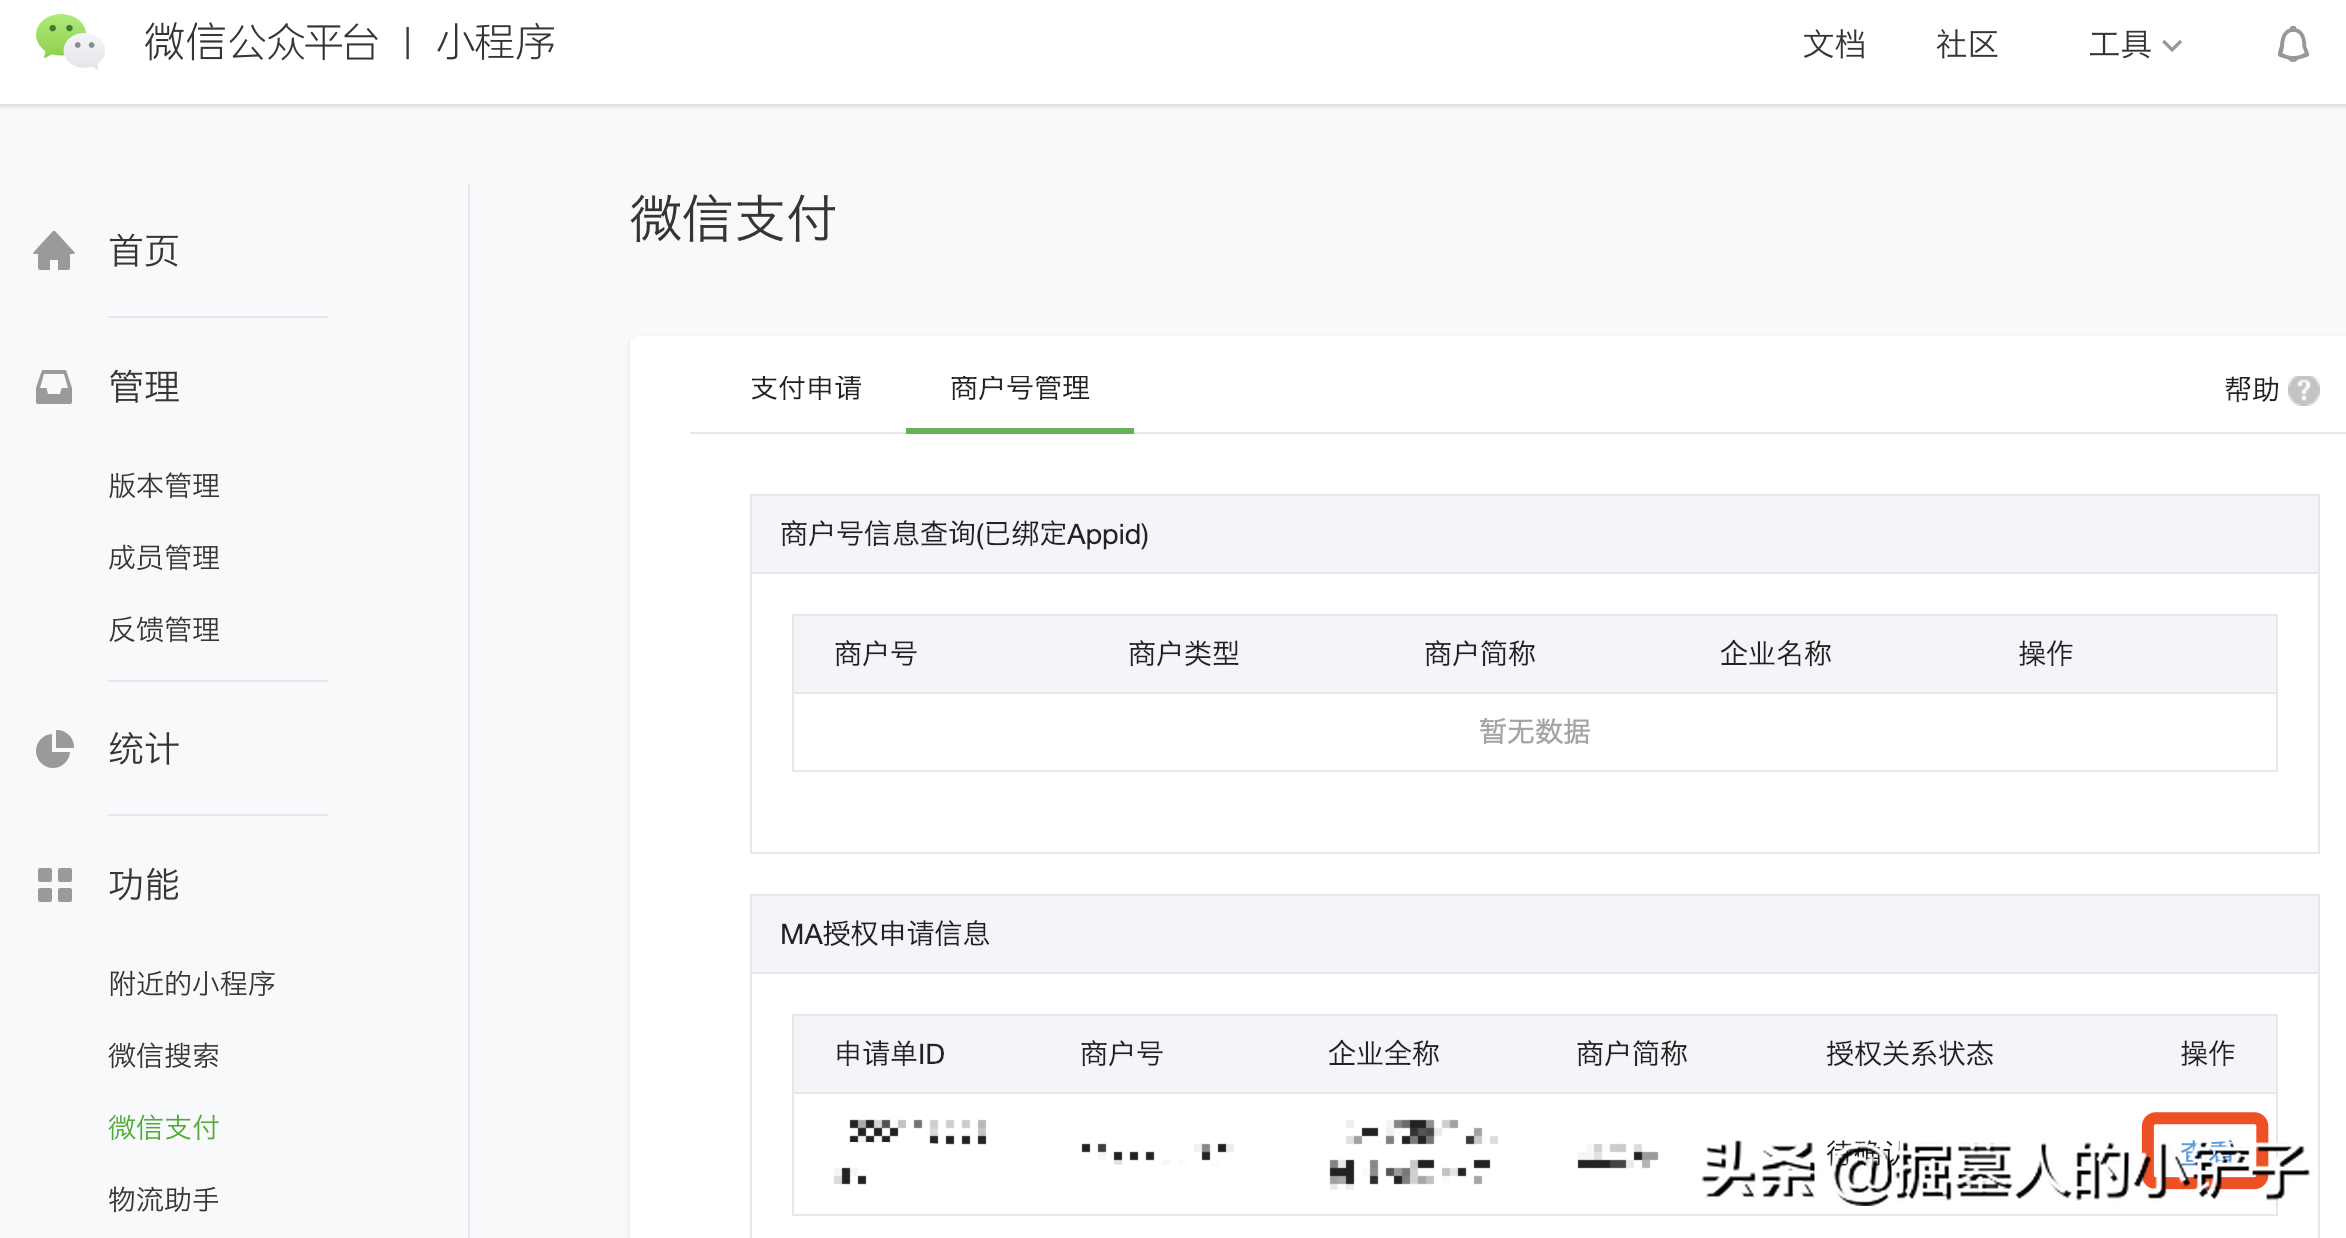Open 版本管理 in sidebar
The height and width of the screenshot is (1238, 2346).
tap(164, 486)
